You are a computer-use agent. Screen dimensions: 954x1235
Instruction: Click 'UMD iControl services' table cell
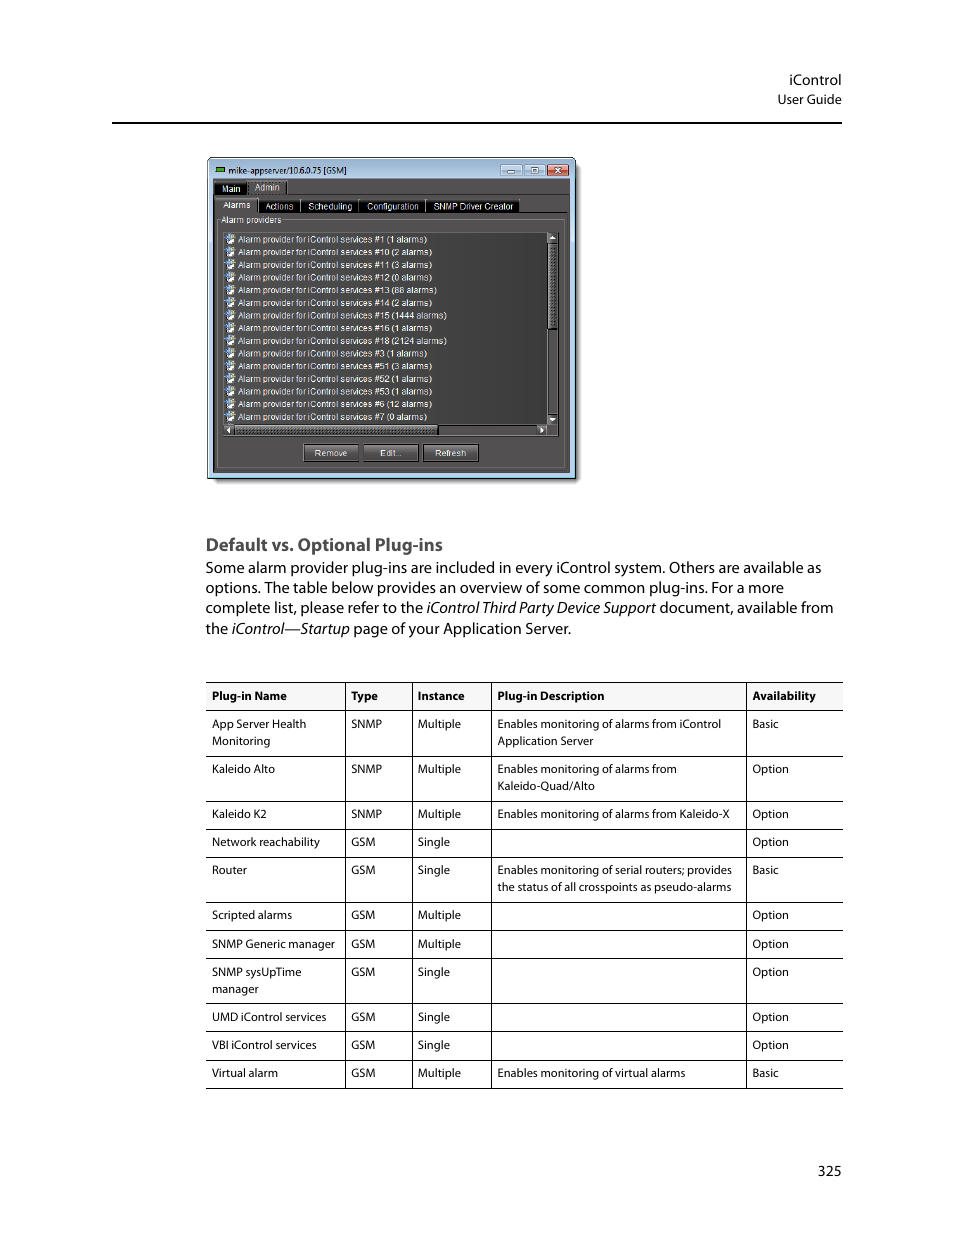point(269,1017)
